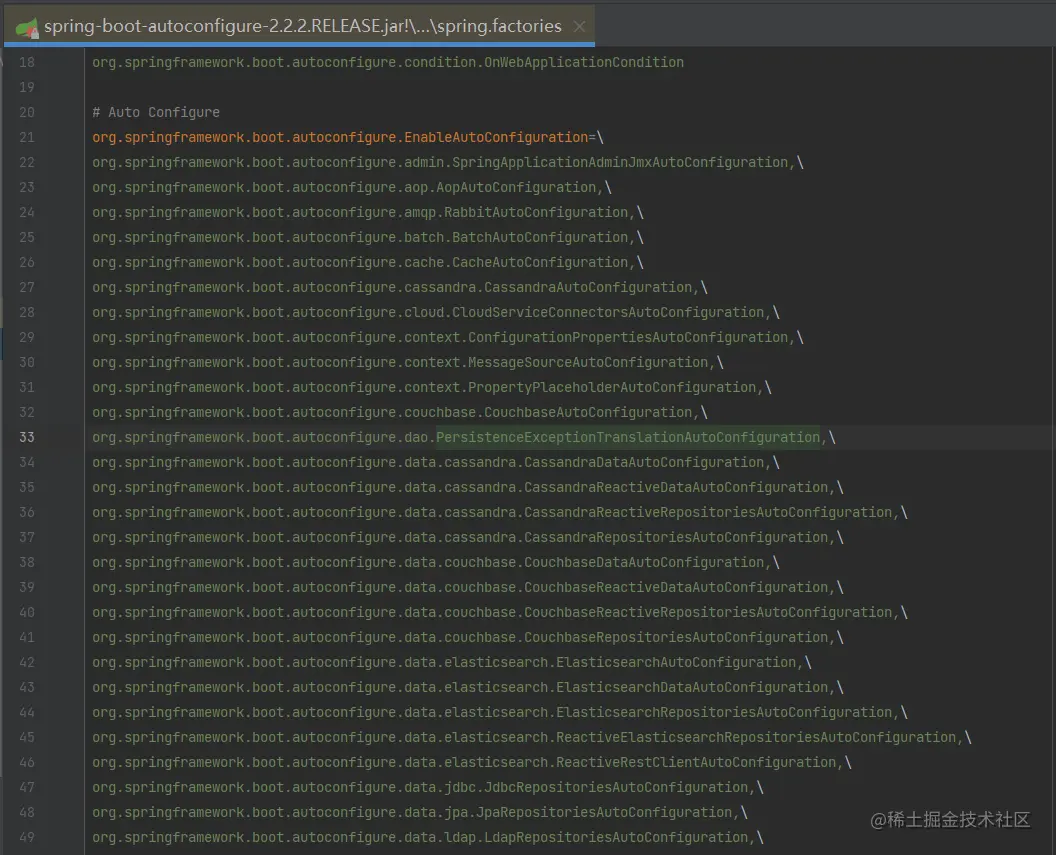Click the EnableAutoConfiguration property key
Screen dimensions: 1056x855
pyautogui.click(x=340, y=137)
